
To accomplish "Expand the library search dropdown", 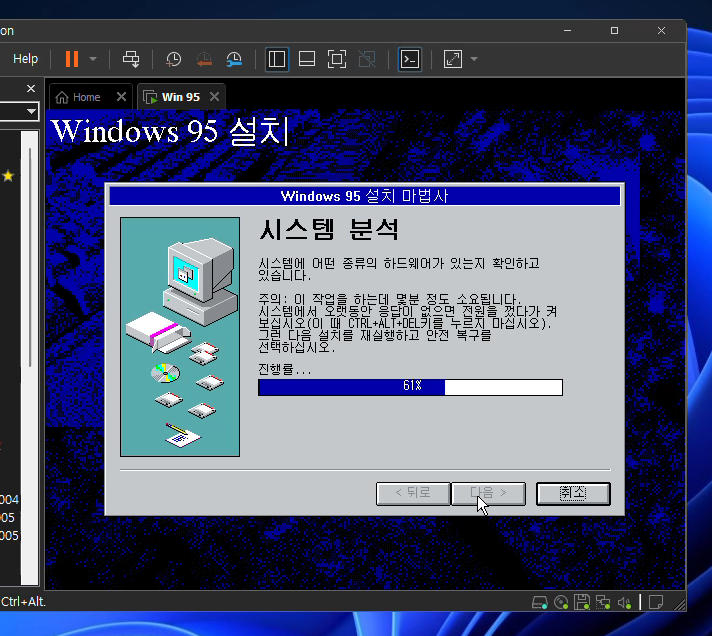I will pos(31,111).
